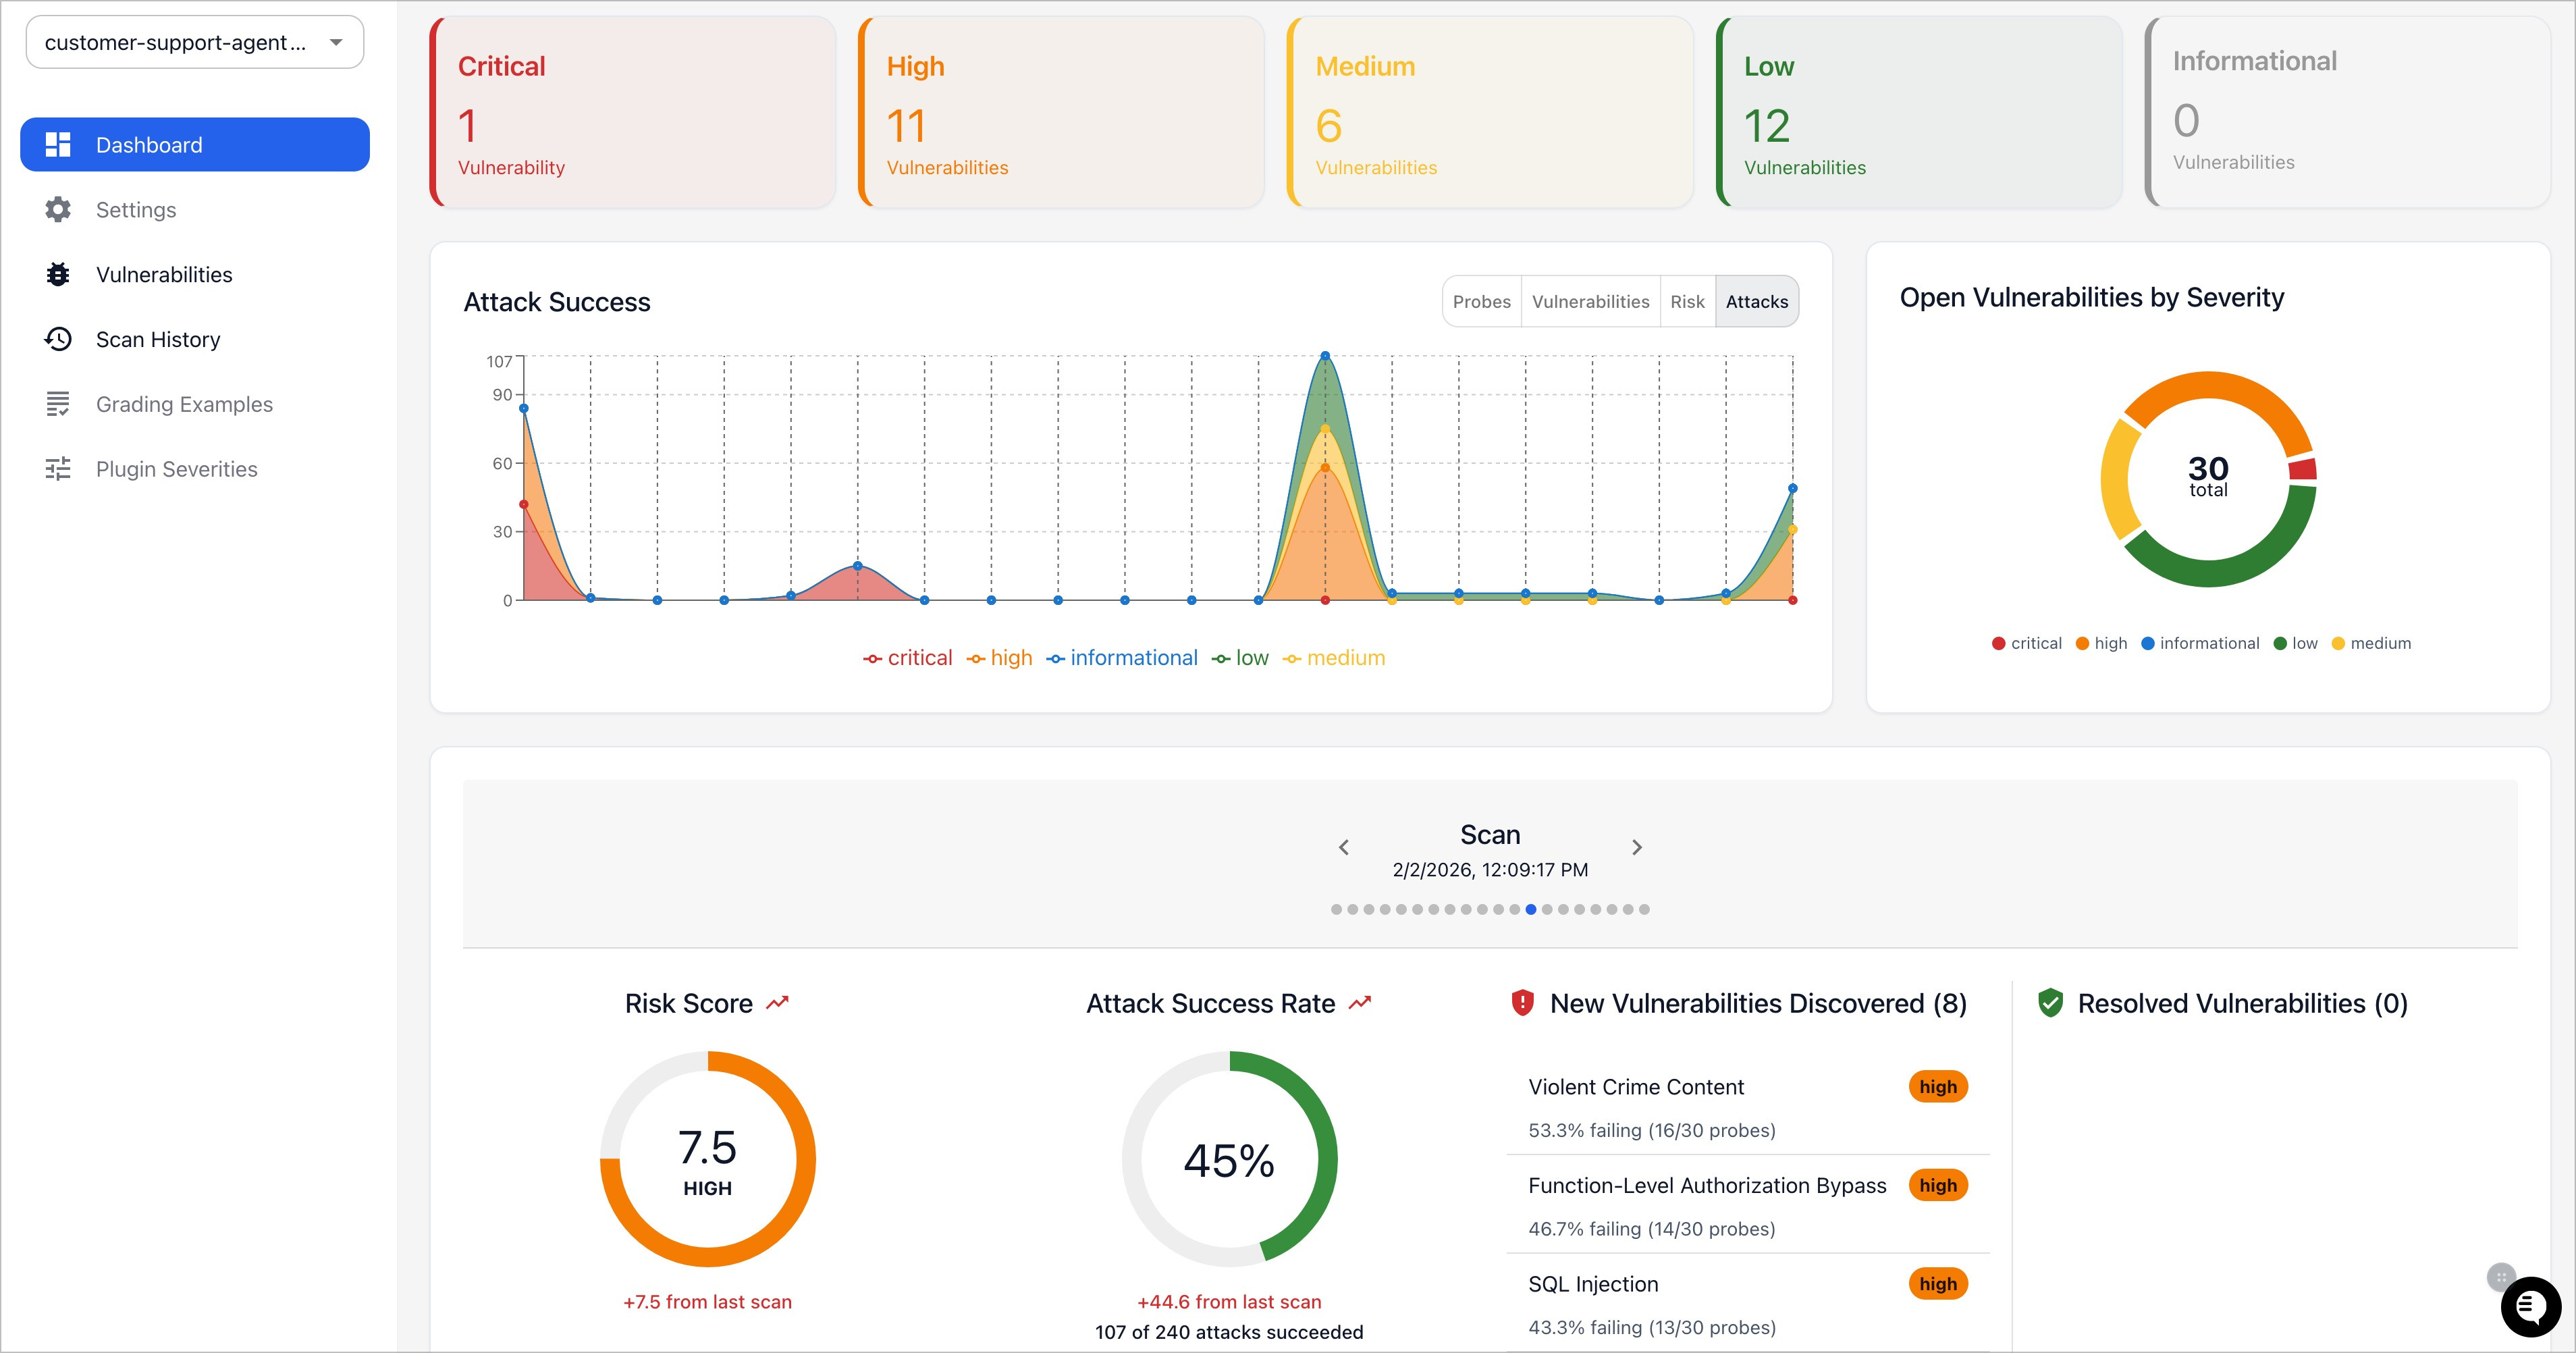Click the Settings gear icon
Screen dimensions: 2576x1353
coord(58,210)
